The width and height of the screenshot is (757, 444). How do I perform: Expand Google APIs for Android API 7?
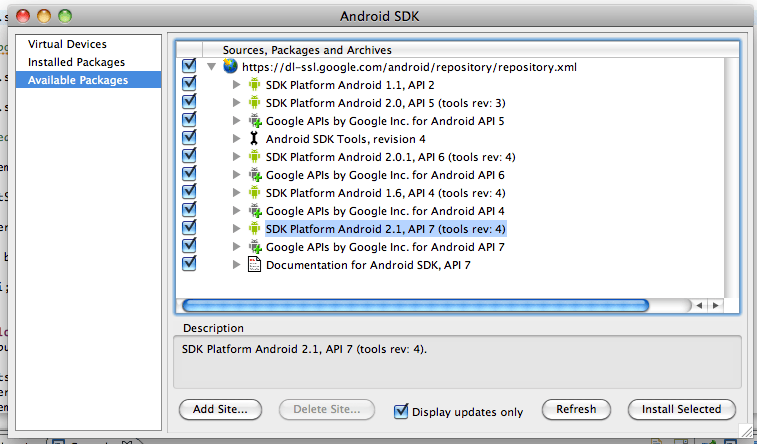pos(236,247)
